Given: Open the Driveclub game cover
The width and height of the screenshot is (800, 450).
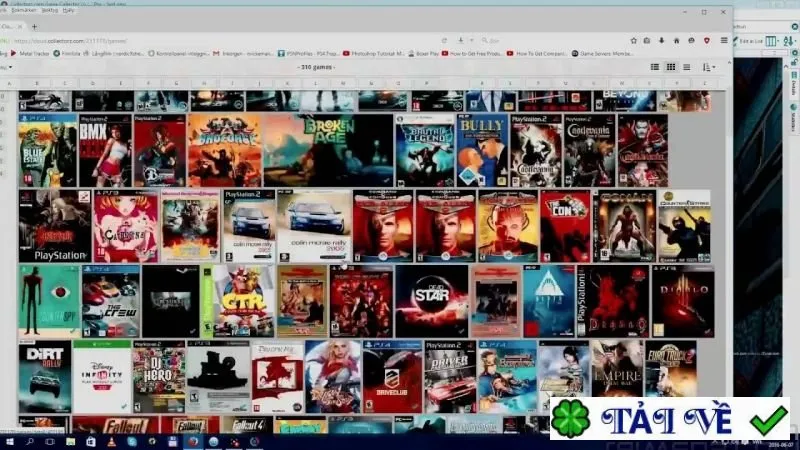Looking at the screenshot, I should click(392, 377).
